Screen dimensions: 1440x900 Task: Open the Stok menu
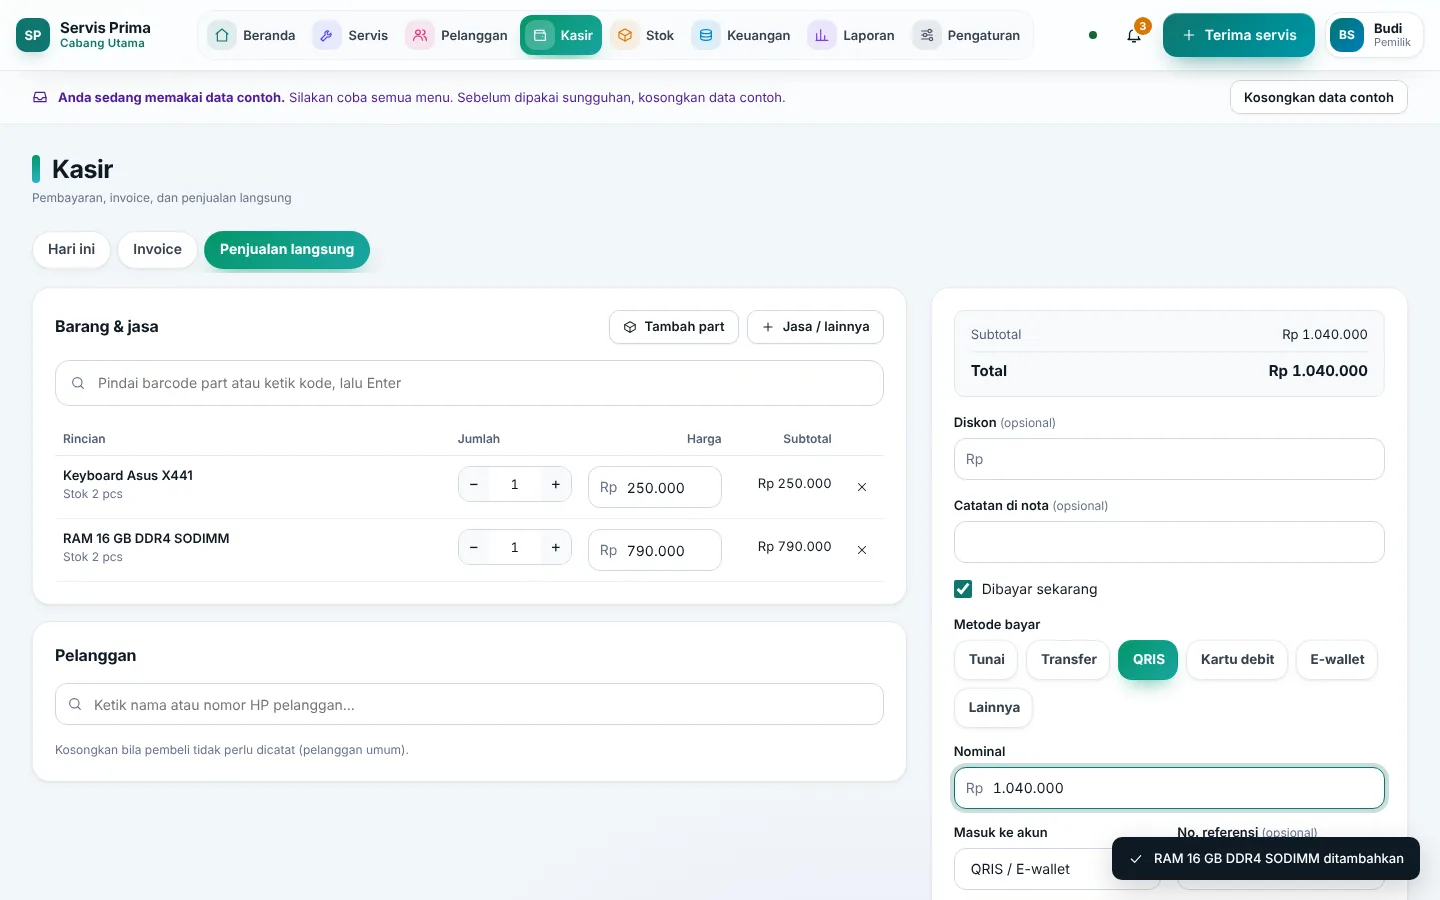tap(644, 35)
